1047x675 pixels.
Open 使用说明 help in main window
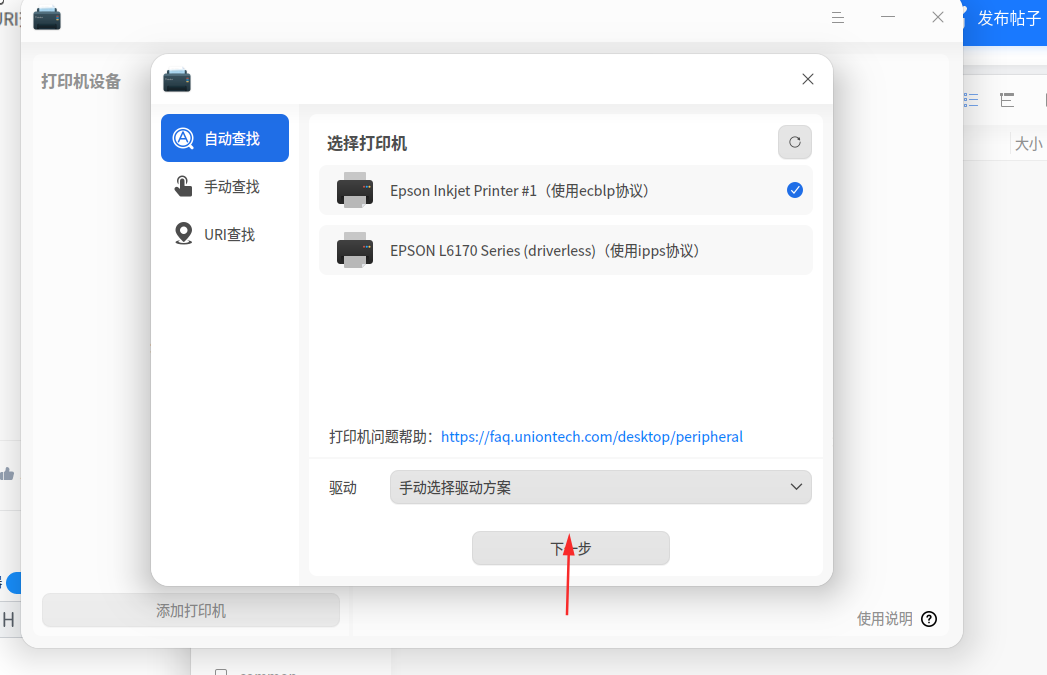[884, 619]
